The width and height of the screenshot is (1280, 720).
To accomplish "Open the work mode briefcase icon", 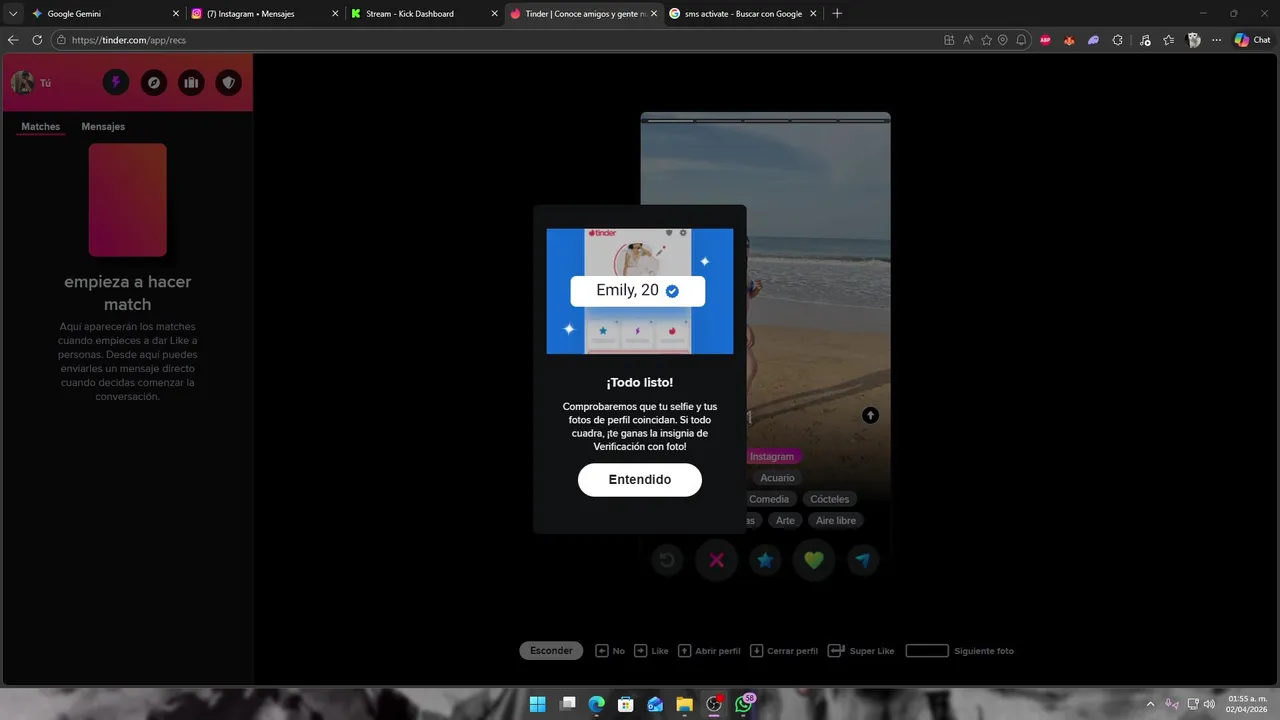I will [x=191, y=83].
